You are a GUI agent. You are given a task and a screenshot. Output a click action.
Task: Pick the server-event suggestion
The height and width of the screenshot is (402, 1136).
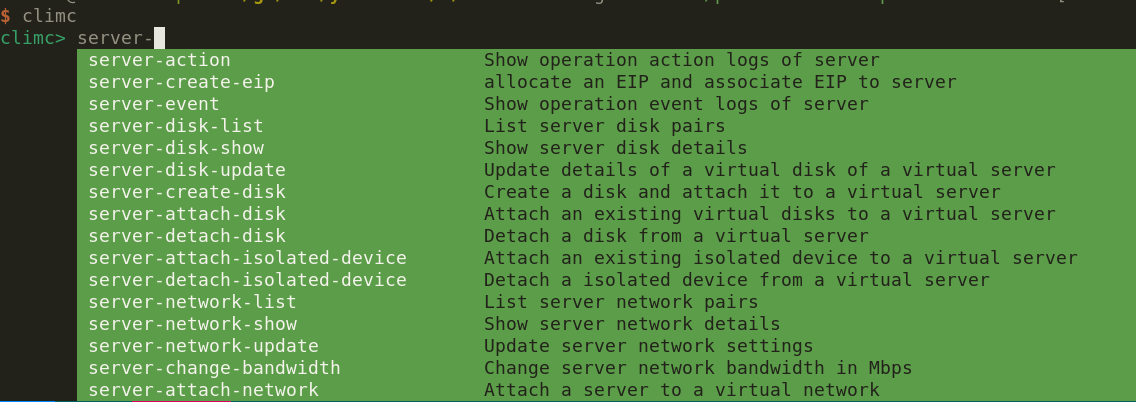pos(154,104)
